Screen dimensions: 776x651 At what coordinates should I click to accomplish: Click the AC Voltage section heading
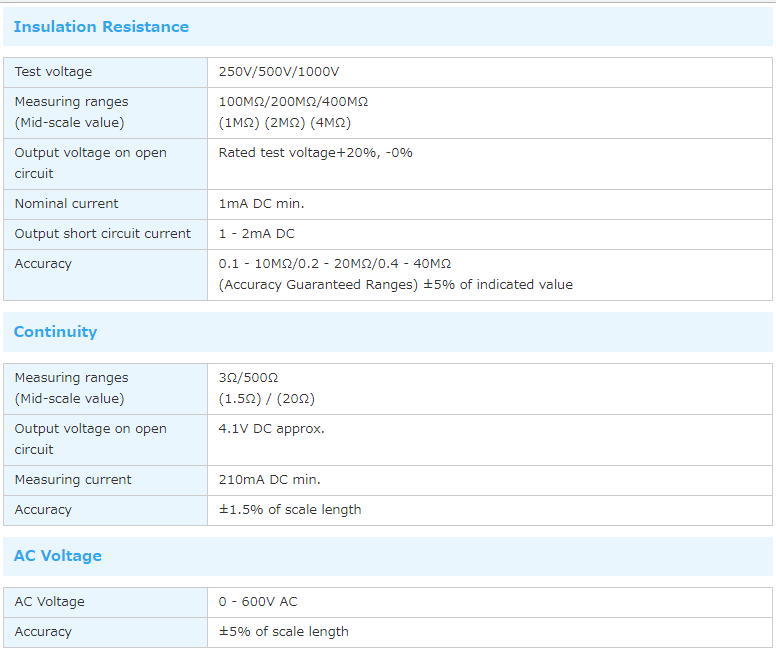pos(58,556)
